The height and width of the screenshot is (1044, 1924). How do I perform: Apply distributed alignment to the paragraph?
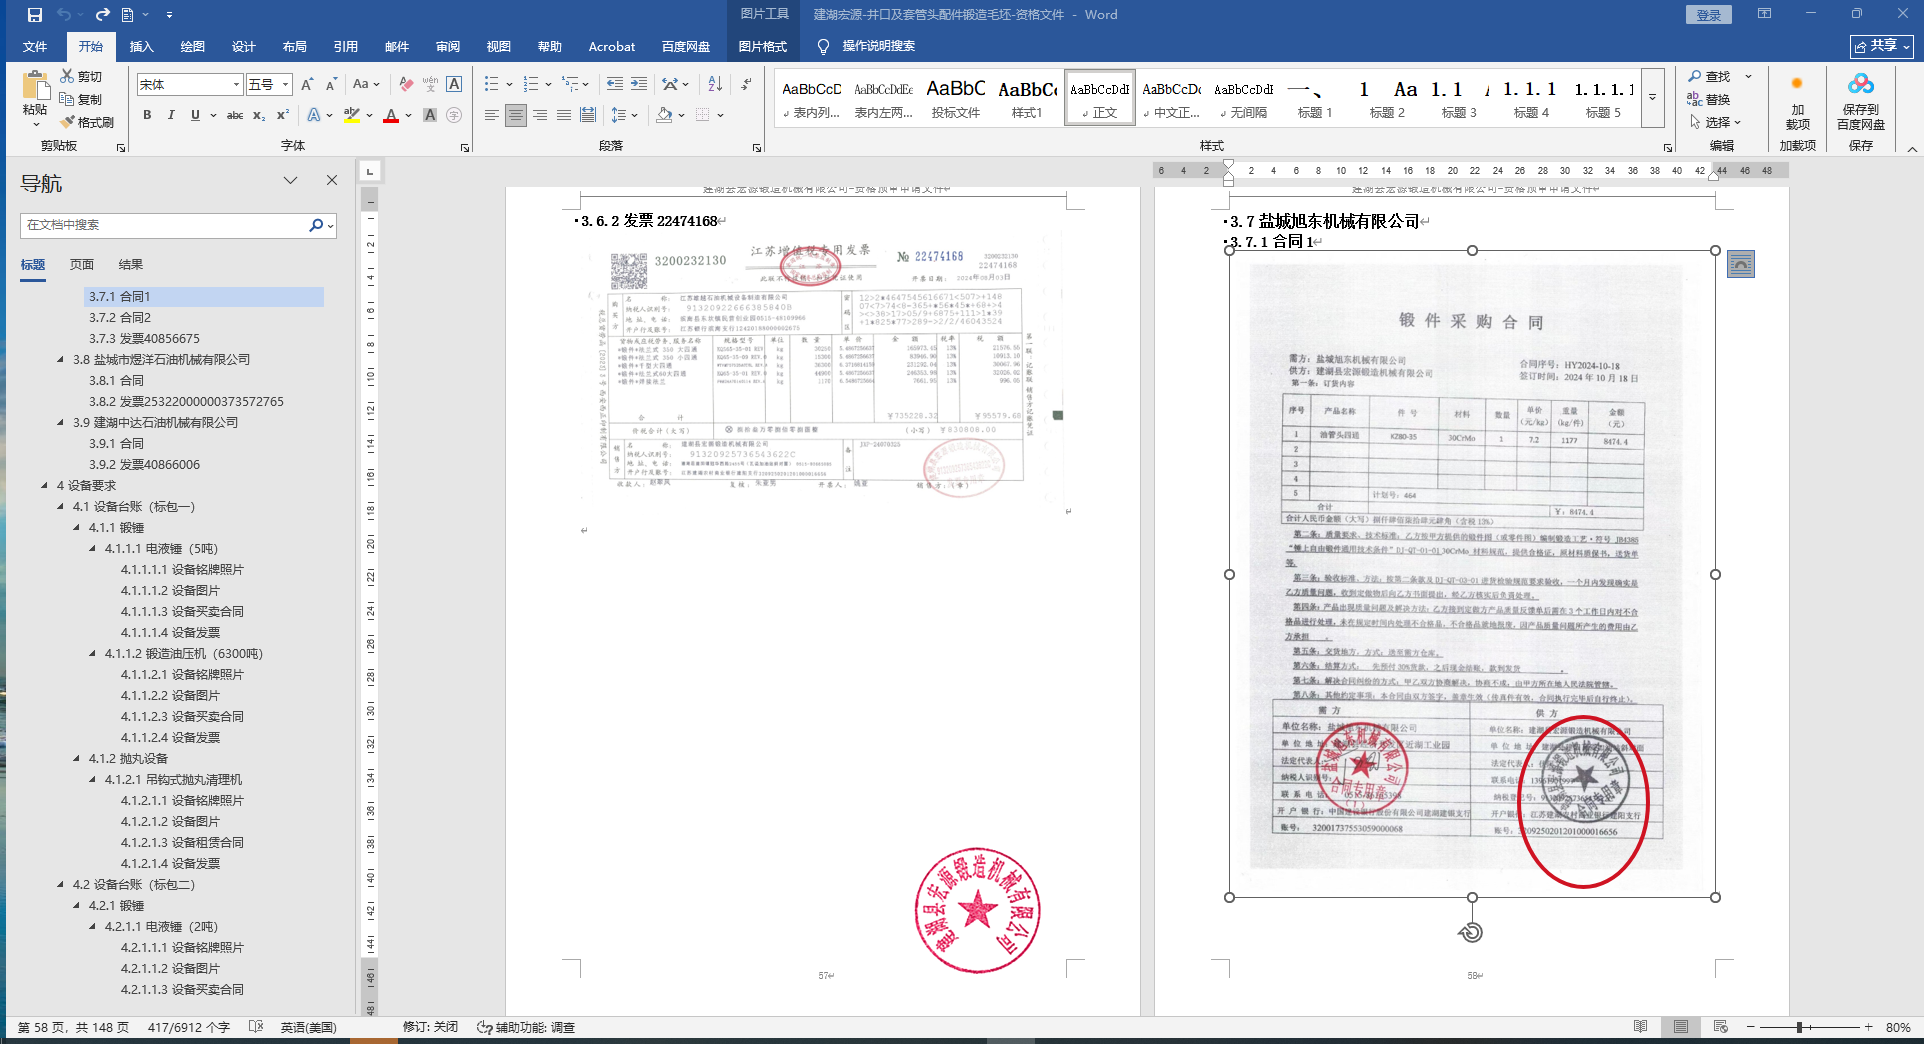[588, 115]
